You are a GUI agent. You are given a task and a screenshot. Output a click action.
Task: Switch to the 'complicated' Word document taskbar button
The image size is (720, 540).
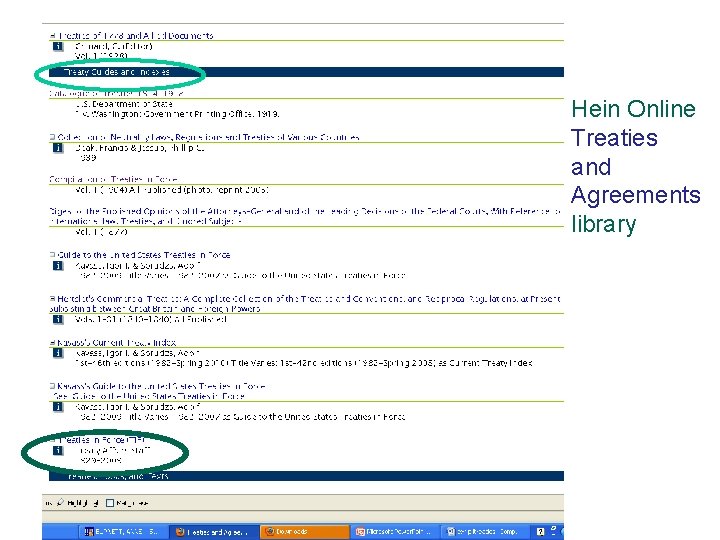coord(483,532)
